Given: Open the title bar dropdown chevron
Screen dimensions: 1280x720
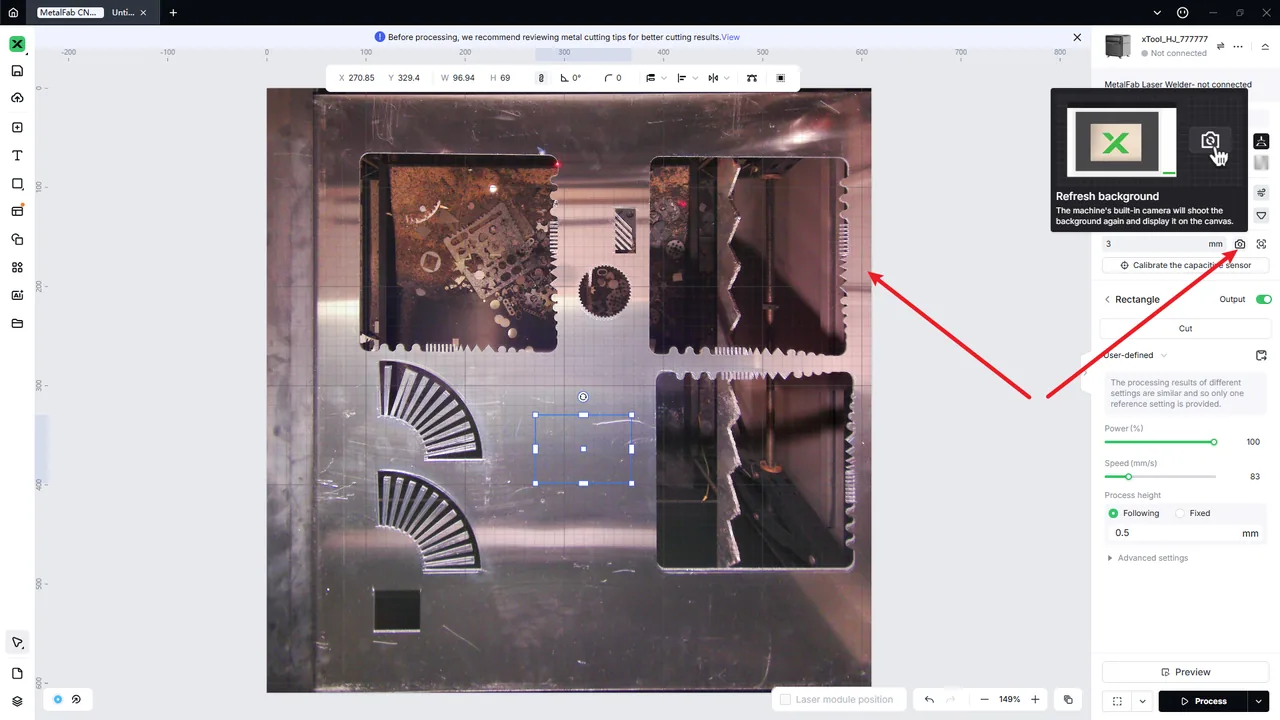Looking at the screenshot, I should pyautogui.click(x=1158, y=13).
